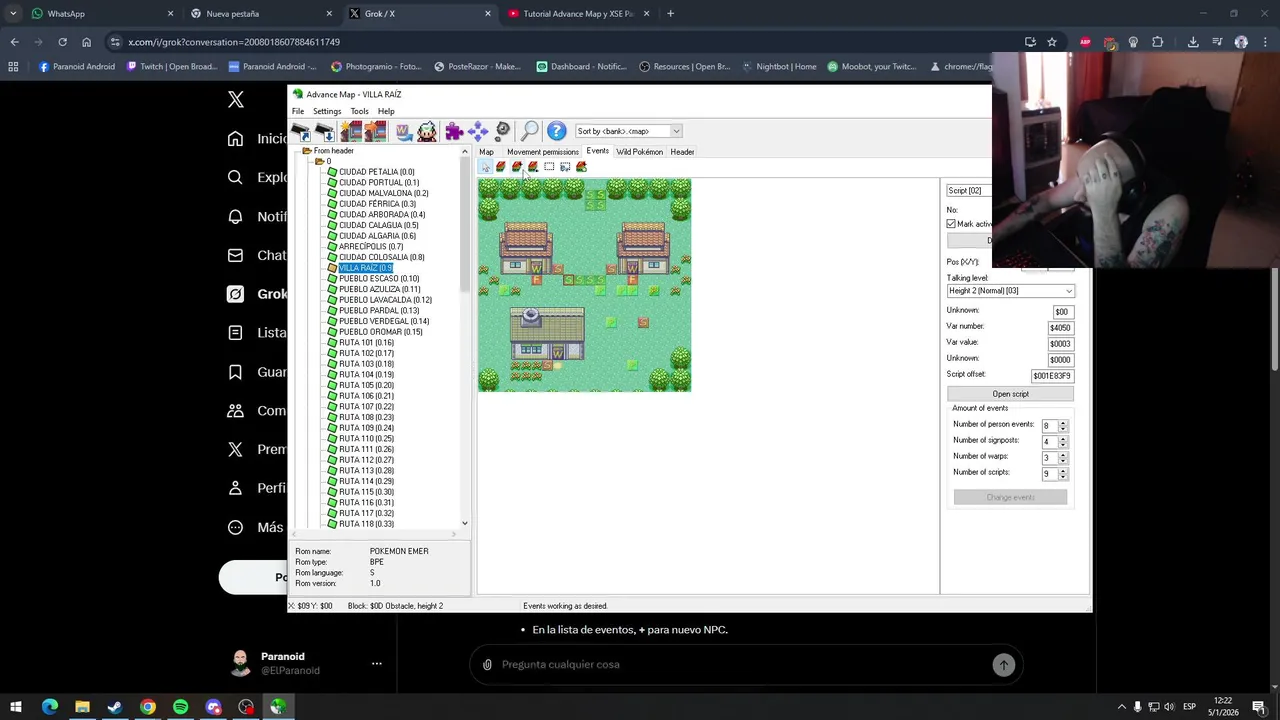Click the Explore search icon in X sidebar
This screenshot has height=720, width=1280.
(235, 177)
